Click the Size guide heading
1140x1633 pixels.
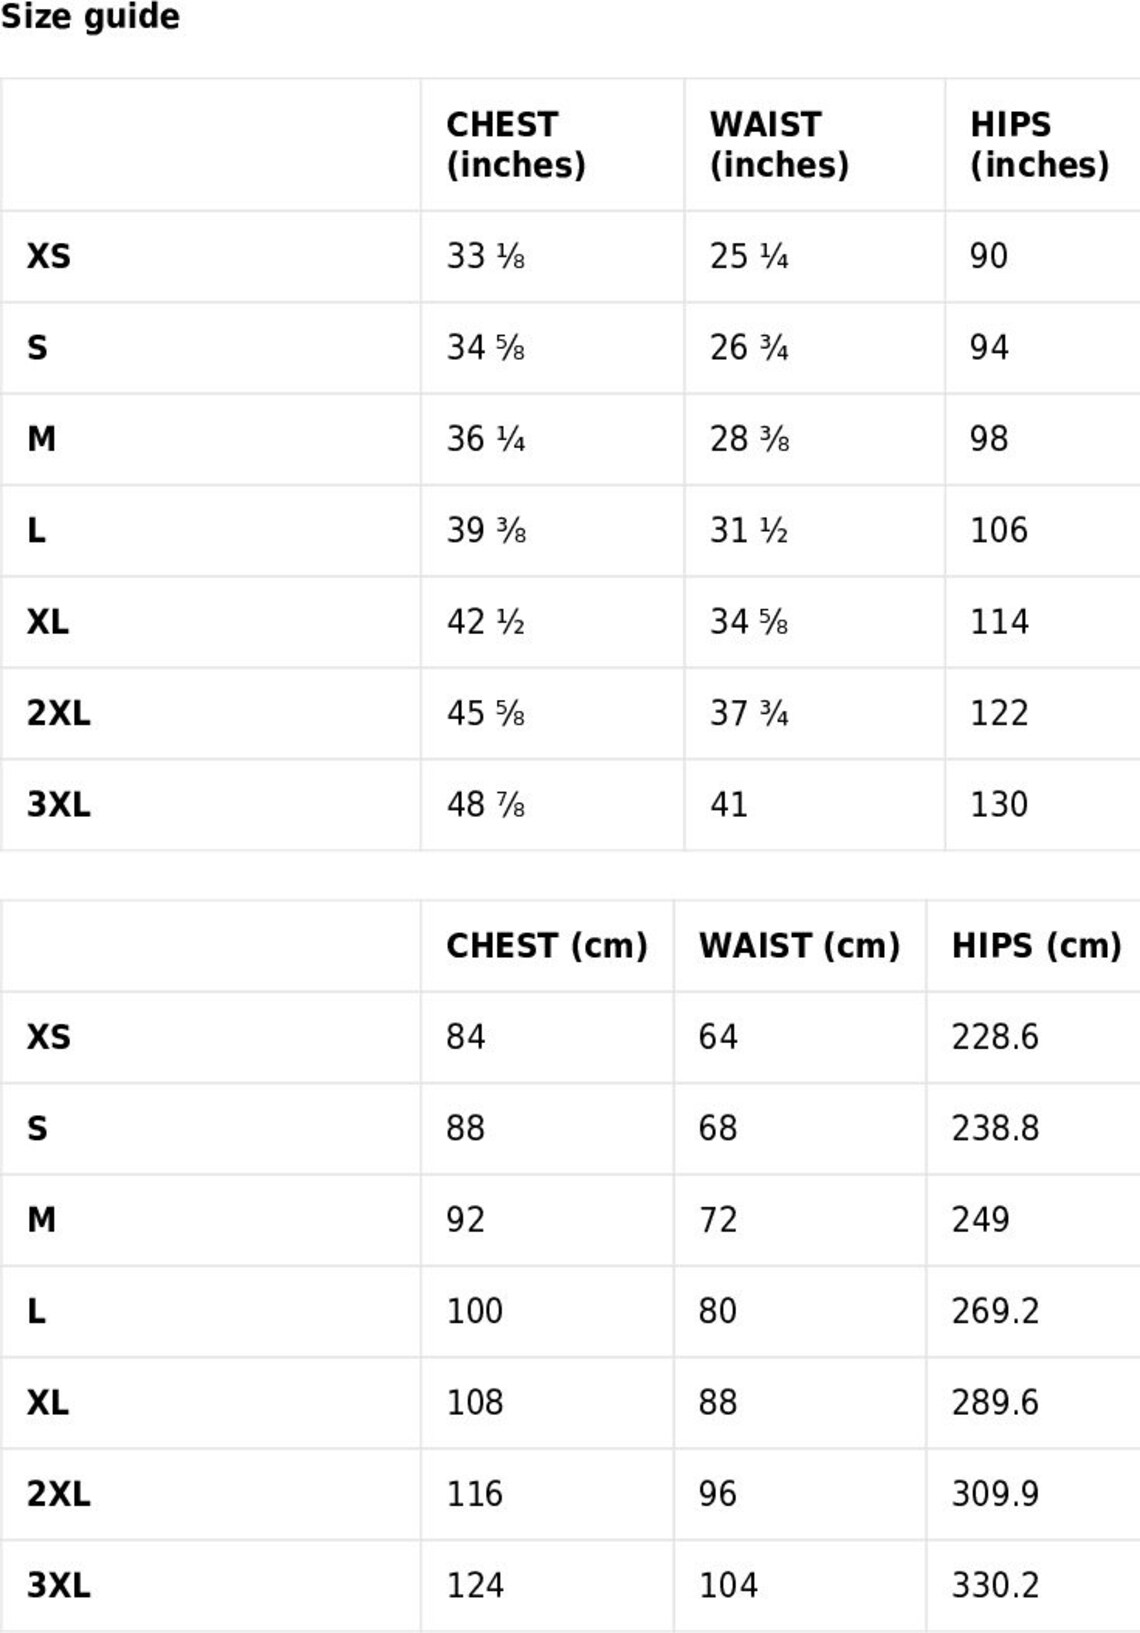tap(90, 17)
